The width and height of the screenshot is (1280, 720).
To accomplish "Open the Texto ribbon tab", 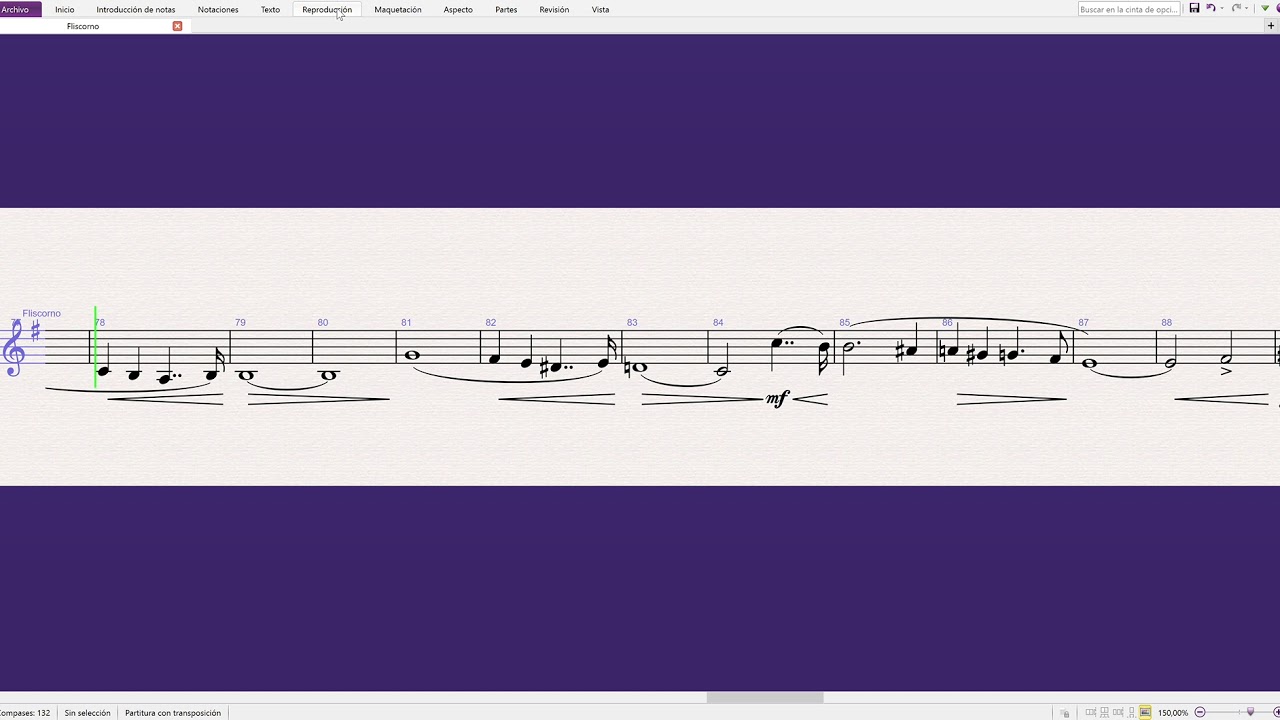I will pos(270,9).
